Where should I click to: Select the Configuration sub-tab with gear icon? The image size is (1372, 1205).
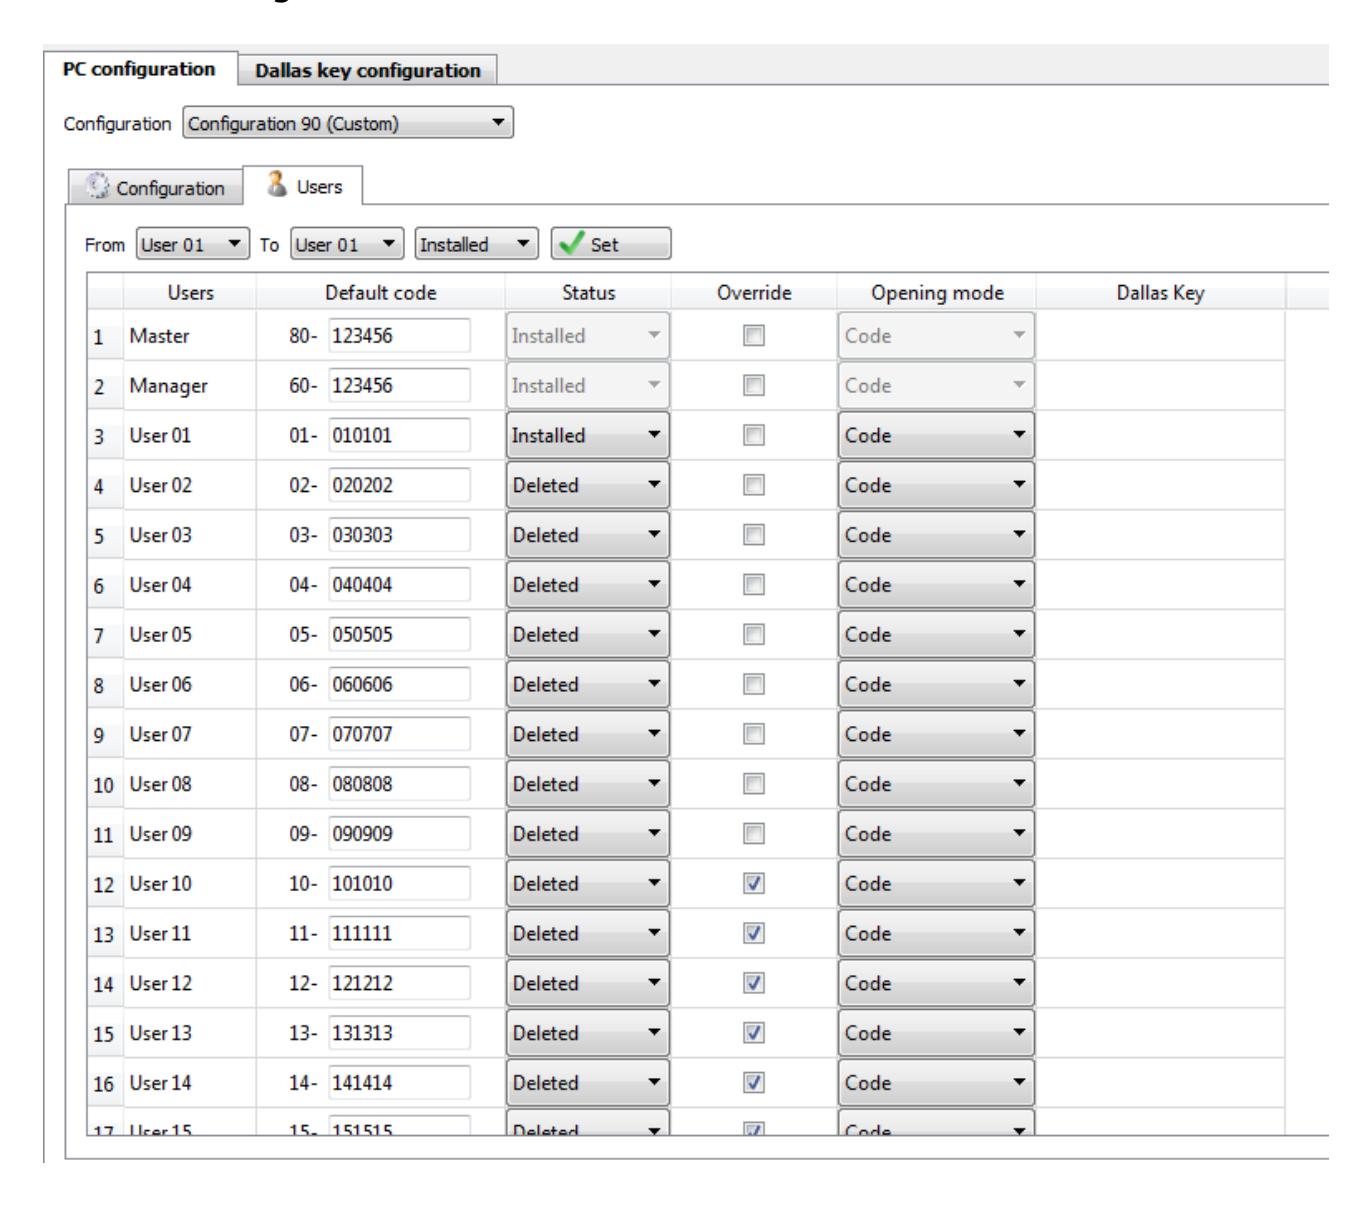[155, 188]
